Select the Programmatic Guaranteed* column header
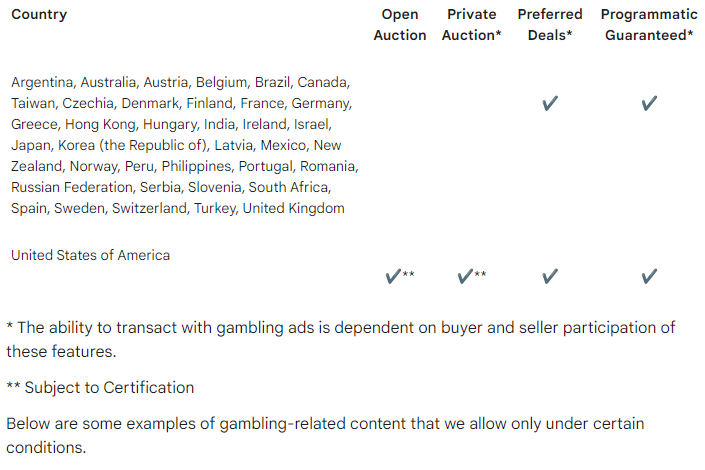This screenshot has height=470, width=705. pyautogui.click(x=649, y=25)
